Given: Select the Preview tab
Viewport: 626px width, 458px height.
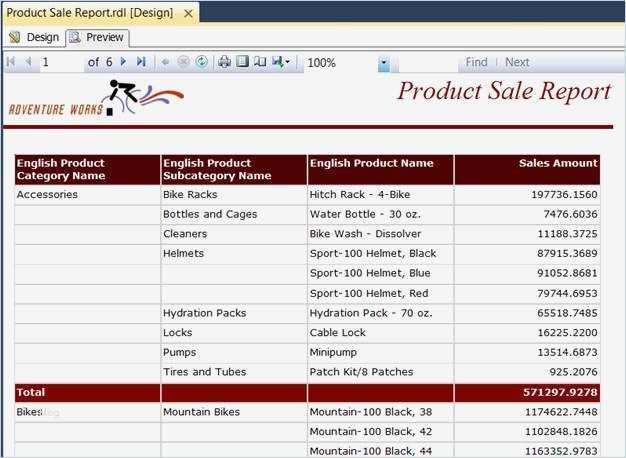Looking at the screenshot, I should pos(97,38).
